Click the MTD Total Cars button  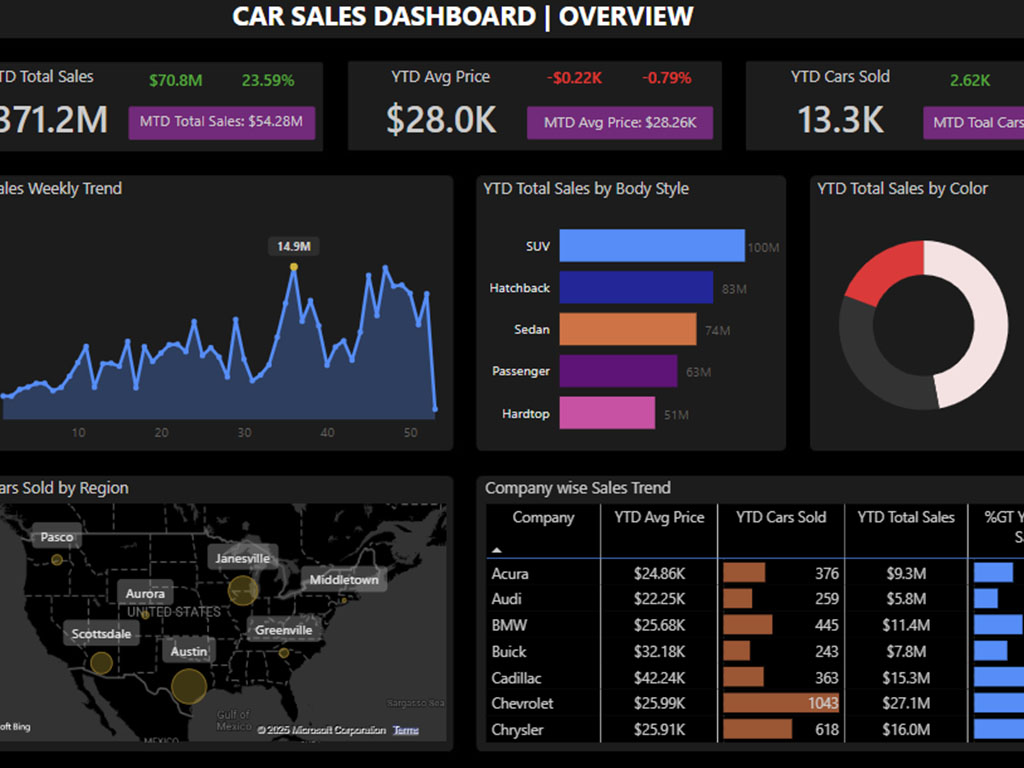(973, 122)
